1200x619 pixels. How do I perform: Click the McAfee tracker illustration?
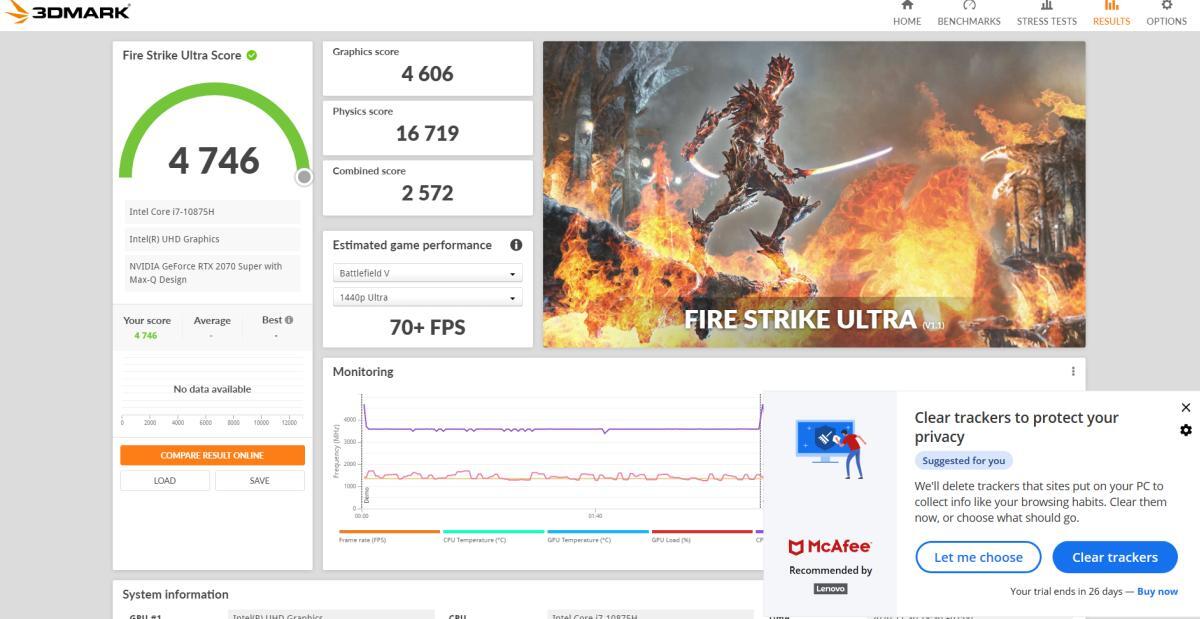(830, 448)
